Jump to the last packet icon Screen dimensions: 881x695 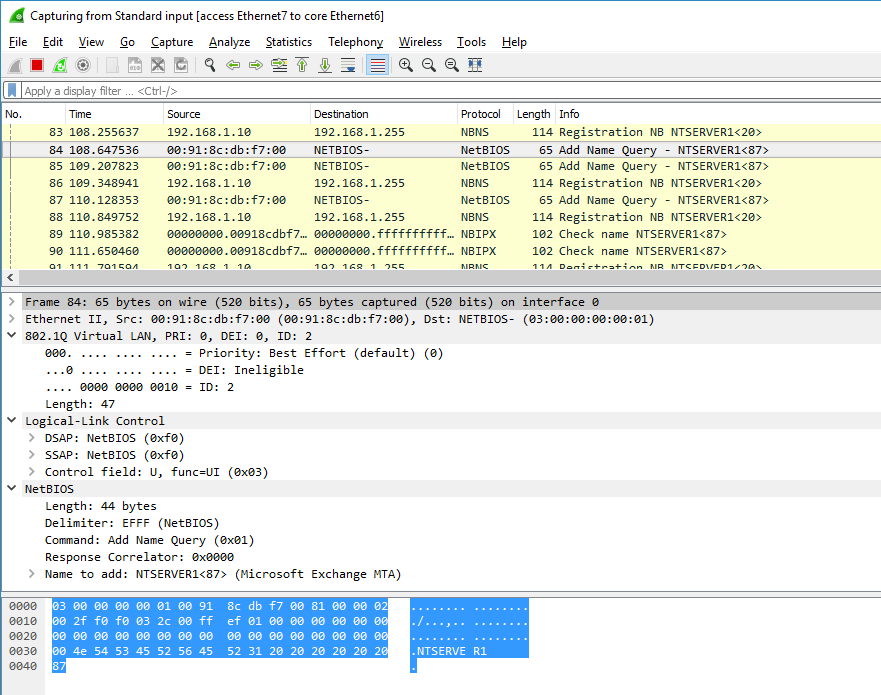[x=325, y=65]
